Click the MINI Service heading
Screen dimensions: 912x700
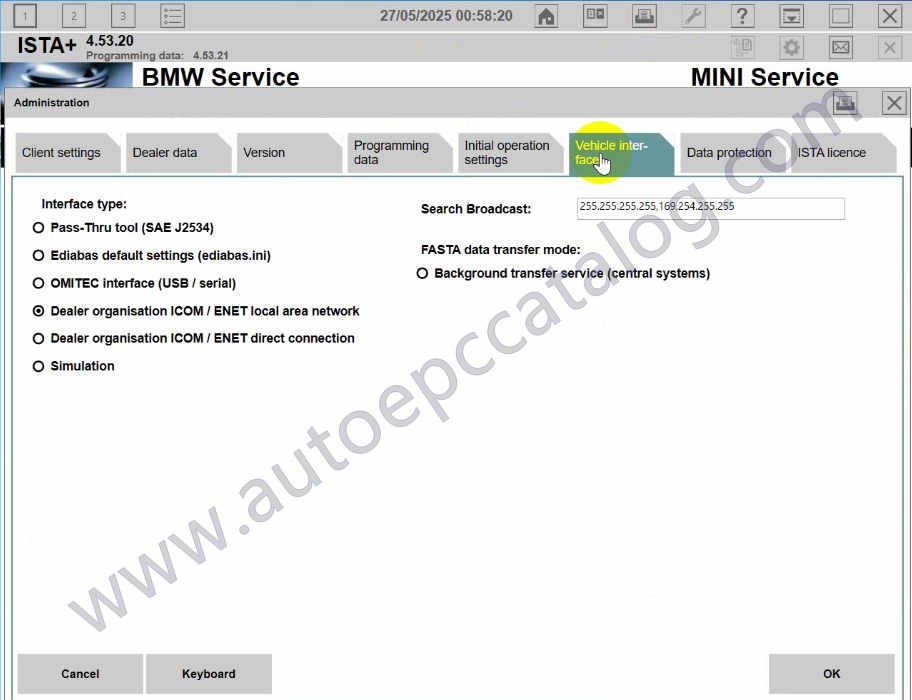click(764, 77)
